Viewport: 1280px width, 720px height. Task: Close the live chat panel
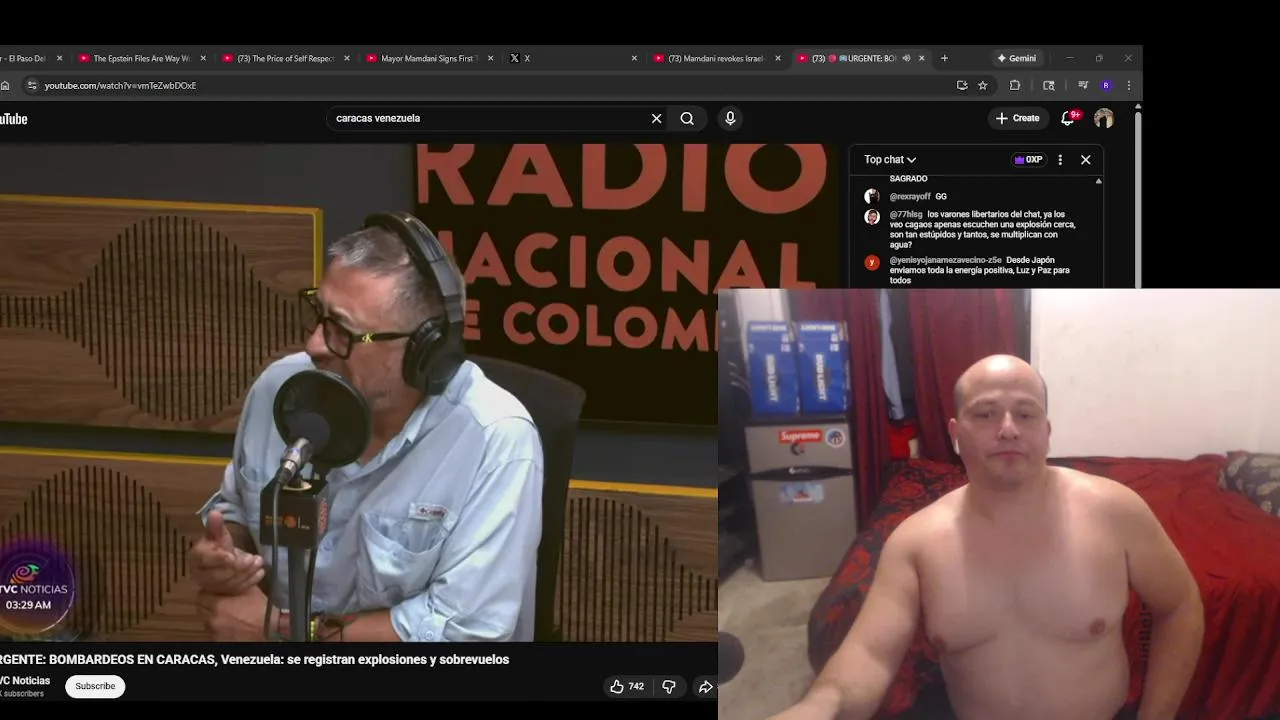[1085, 159]
